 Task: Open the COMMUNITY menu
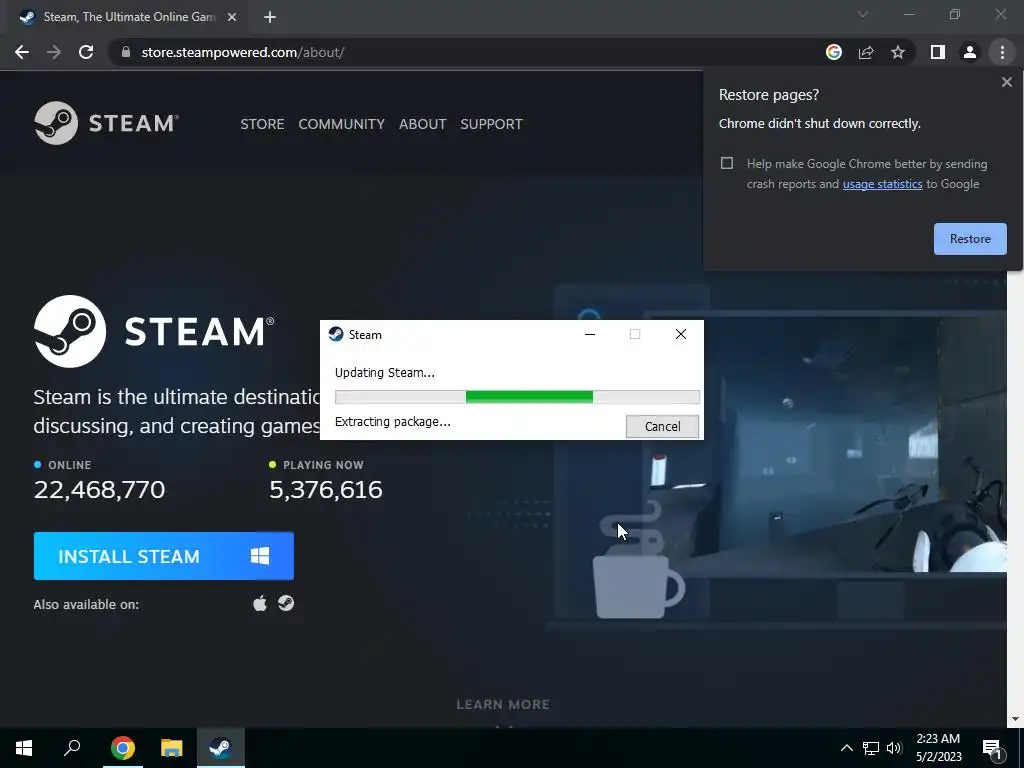(342, 124)
